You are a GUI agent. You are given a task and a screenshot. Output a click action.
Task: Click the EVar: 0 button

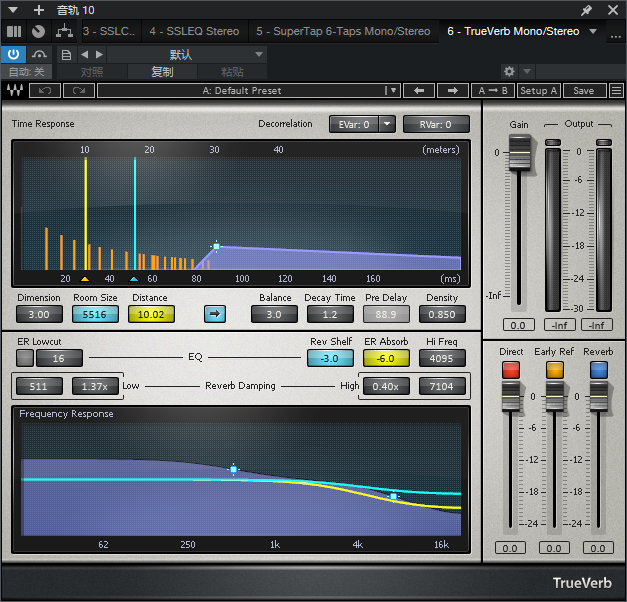(353, 124)
